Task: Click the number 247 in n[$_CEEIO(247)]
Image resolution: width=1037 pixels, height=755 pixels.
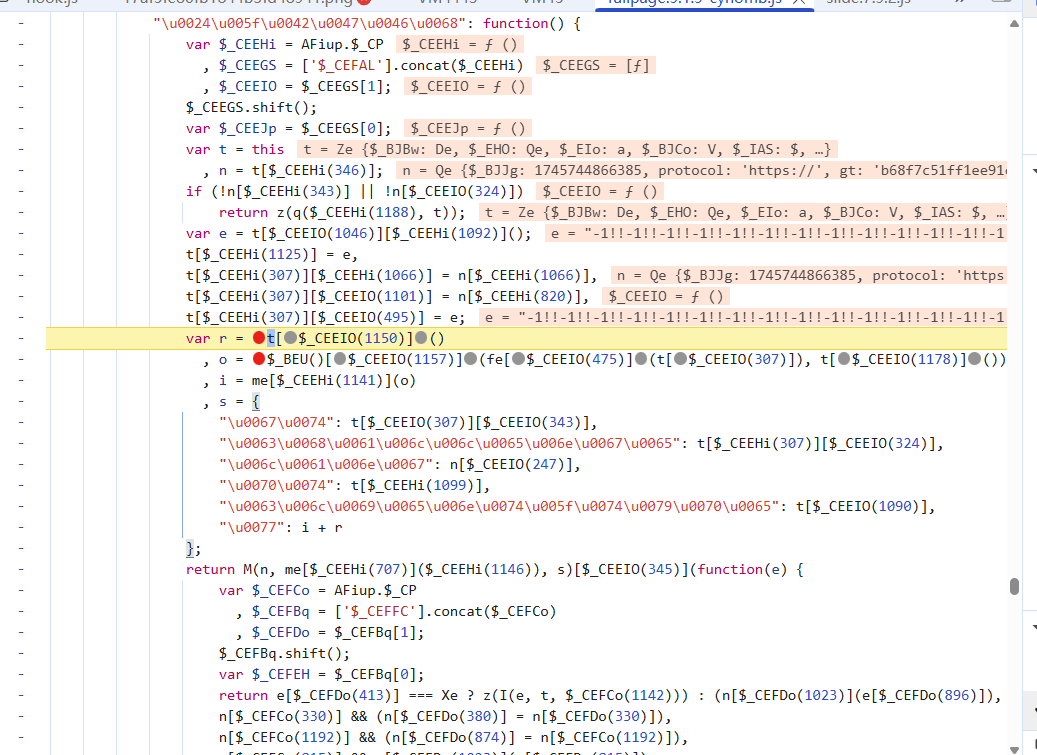Action: click(544, 464)
